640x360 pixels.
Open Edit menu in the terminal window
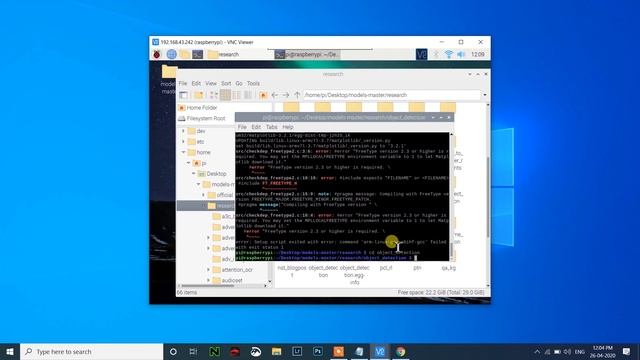click(x=256, y=127)
